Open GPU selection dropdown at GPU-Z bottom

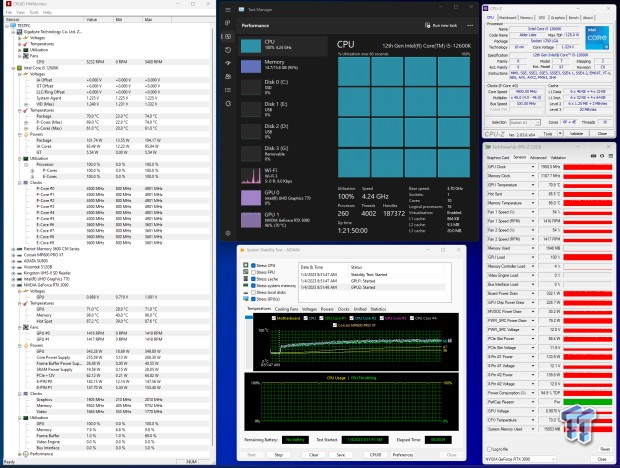(x=521, y=459)
